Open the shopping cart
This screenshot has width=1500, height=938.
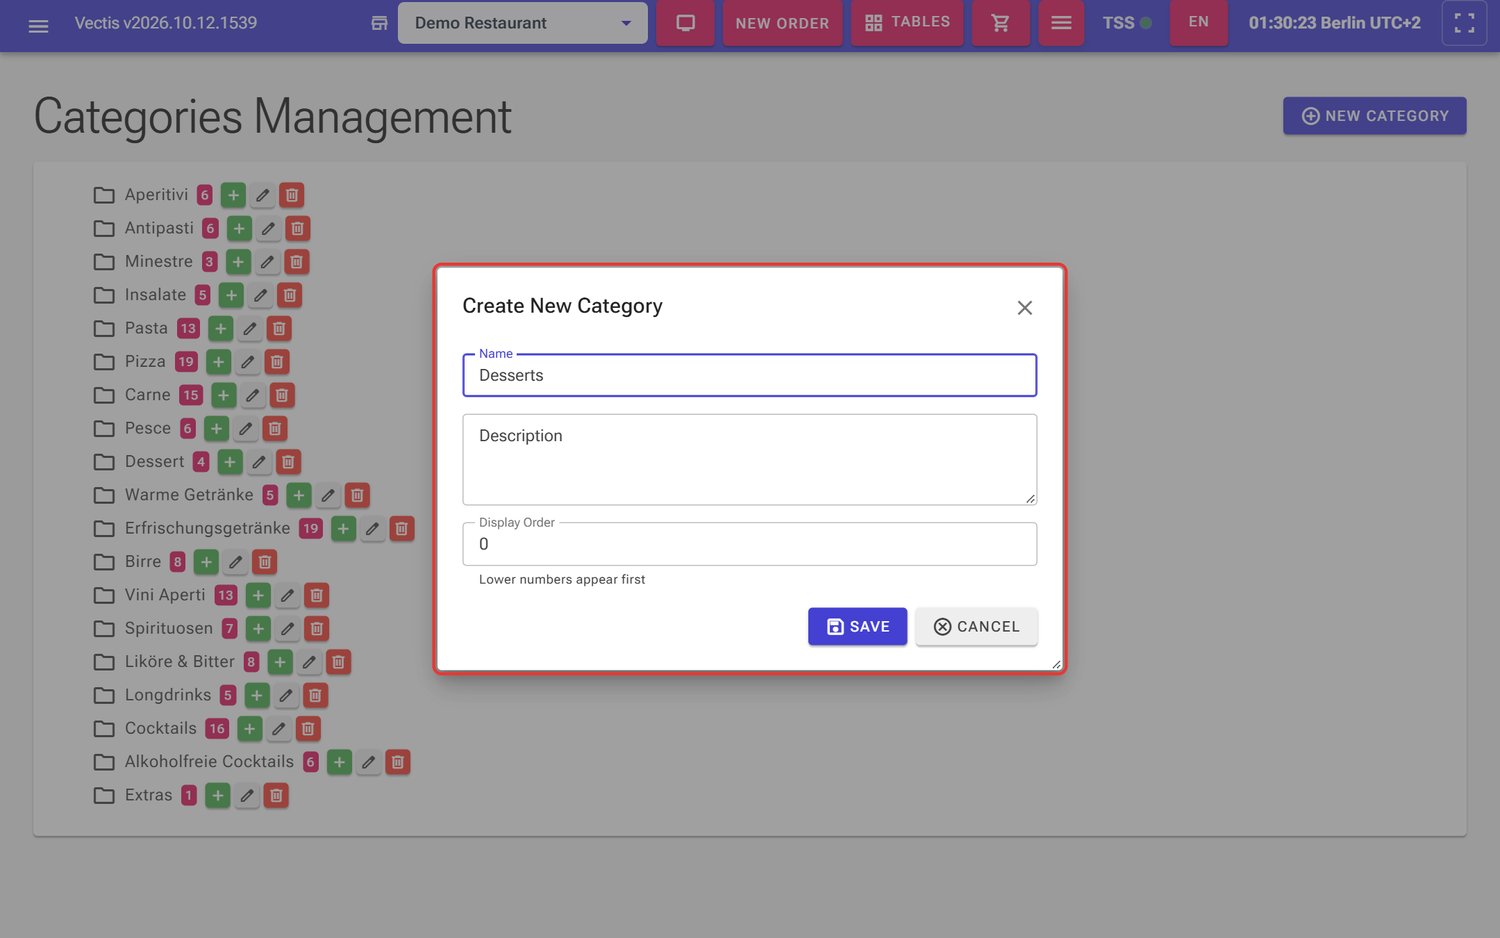[x=1000, y=23]
